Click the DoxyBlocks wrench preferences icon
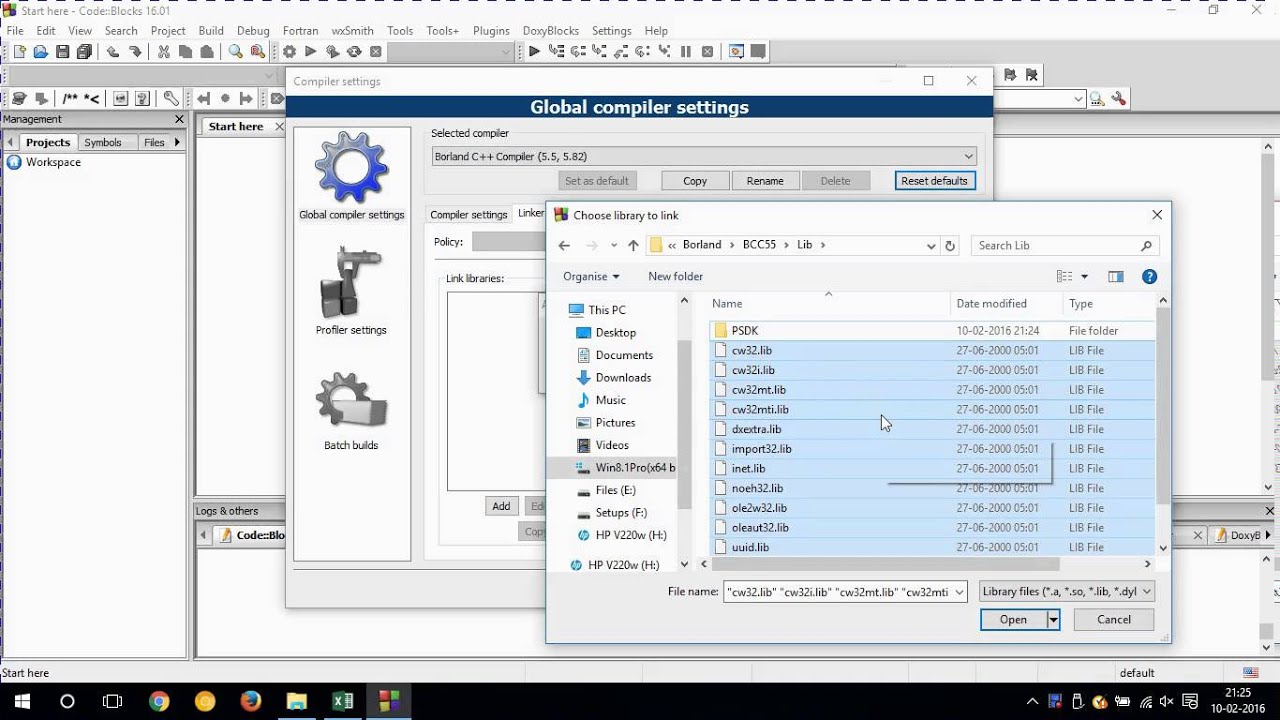Viewport: 1280px width, 720px height. (x=171, y=98)
